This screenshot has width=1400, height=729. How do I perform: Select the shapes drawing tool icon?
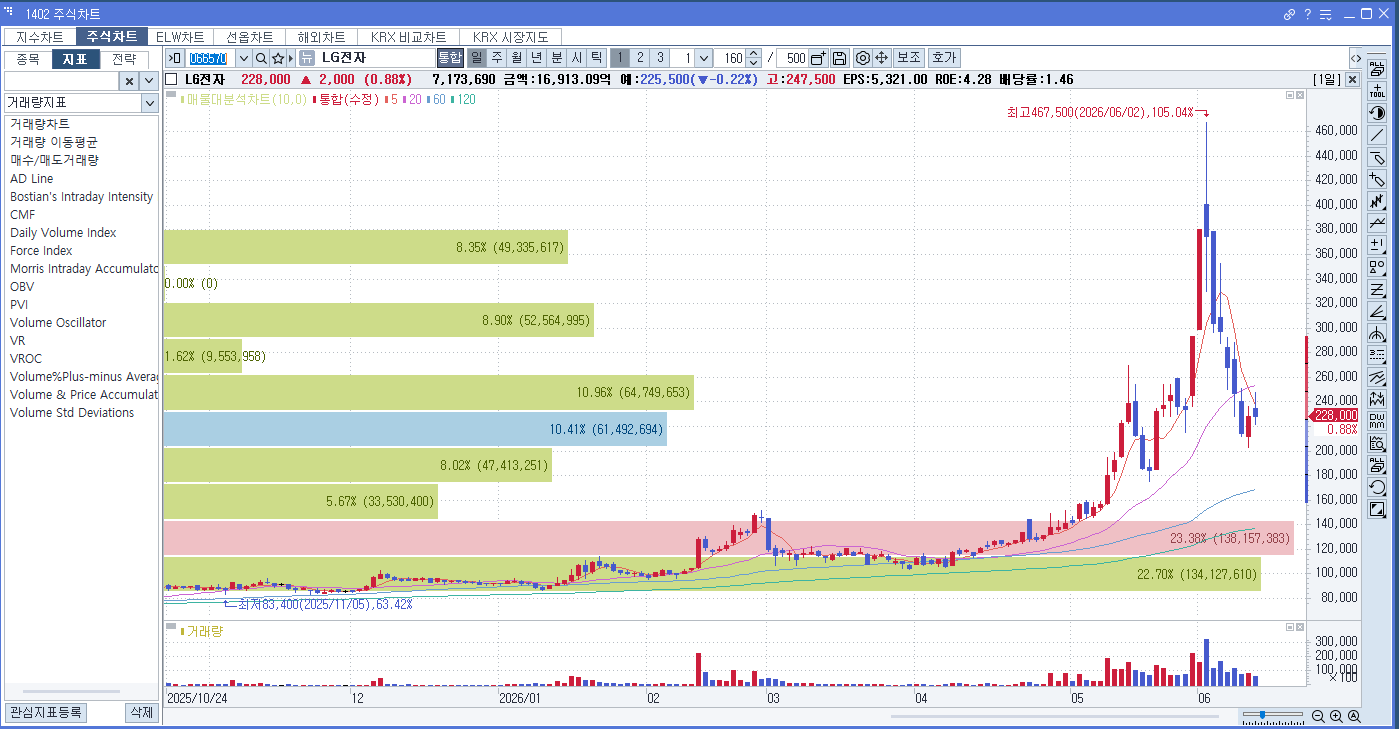coord(1377,267)
